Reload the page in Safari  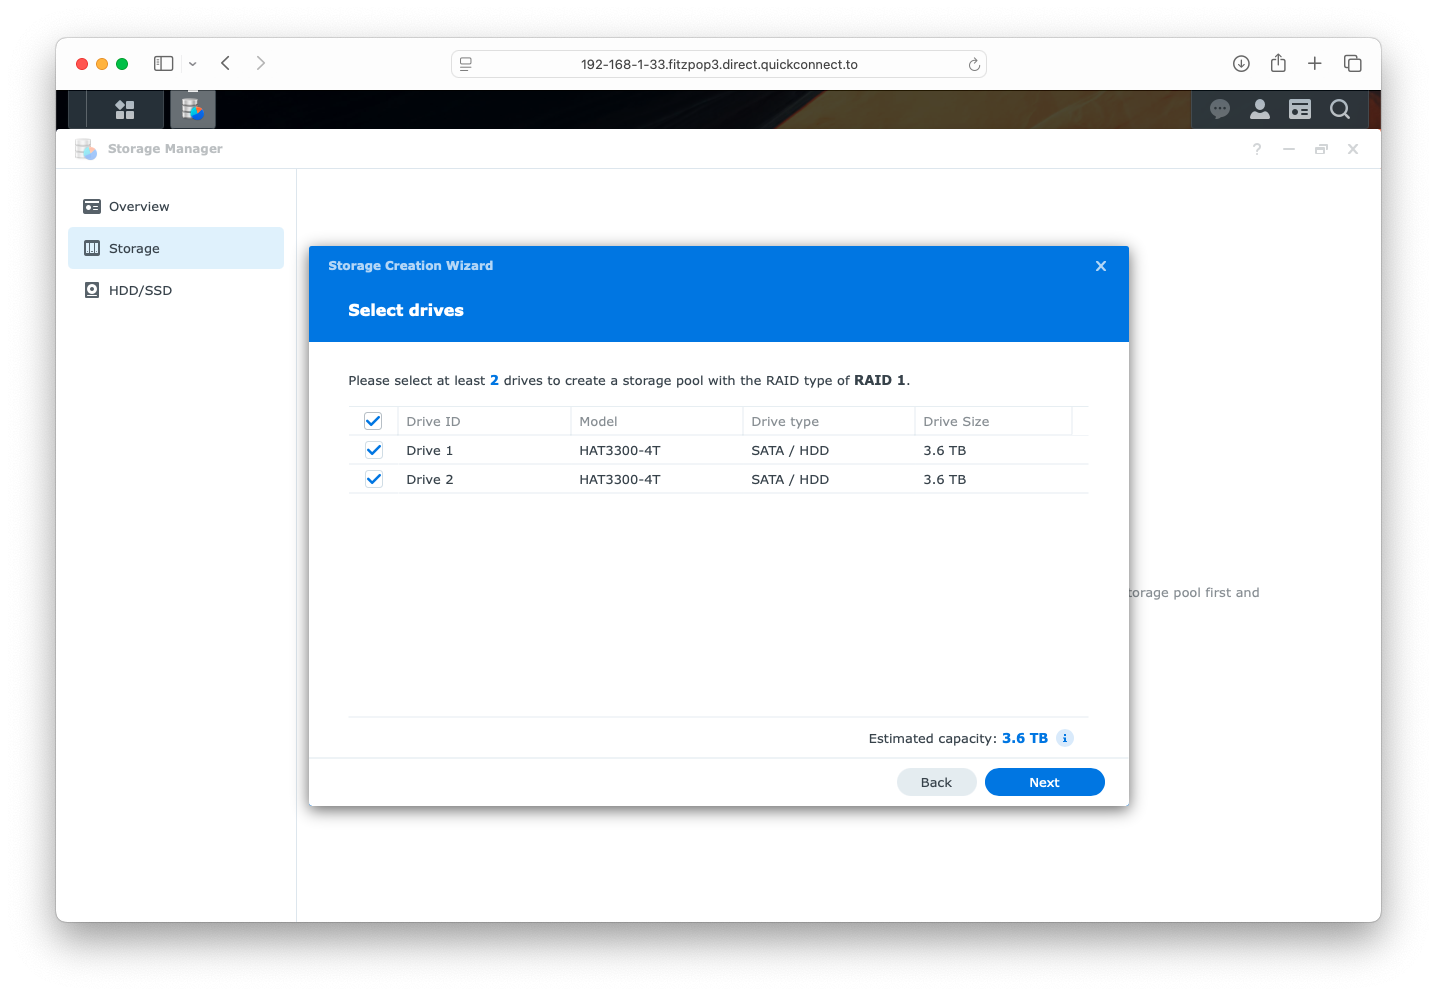tap(974, 64)
